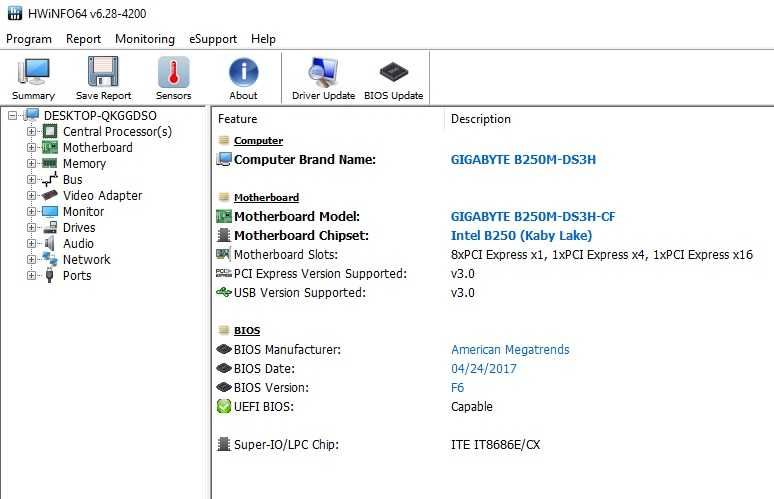Click the Intel B250 (Kaby Lake) link
This screenshot has height=499, width=774.
[x=521, y=235]
